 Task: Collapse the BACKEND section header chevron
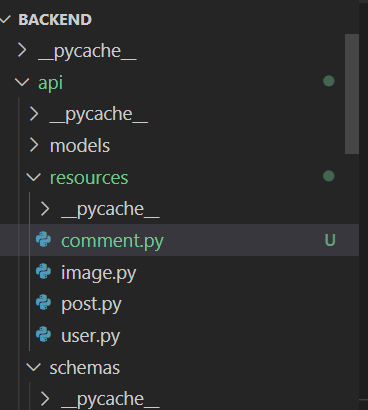coord(5,20)
